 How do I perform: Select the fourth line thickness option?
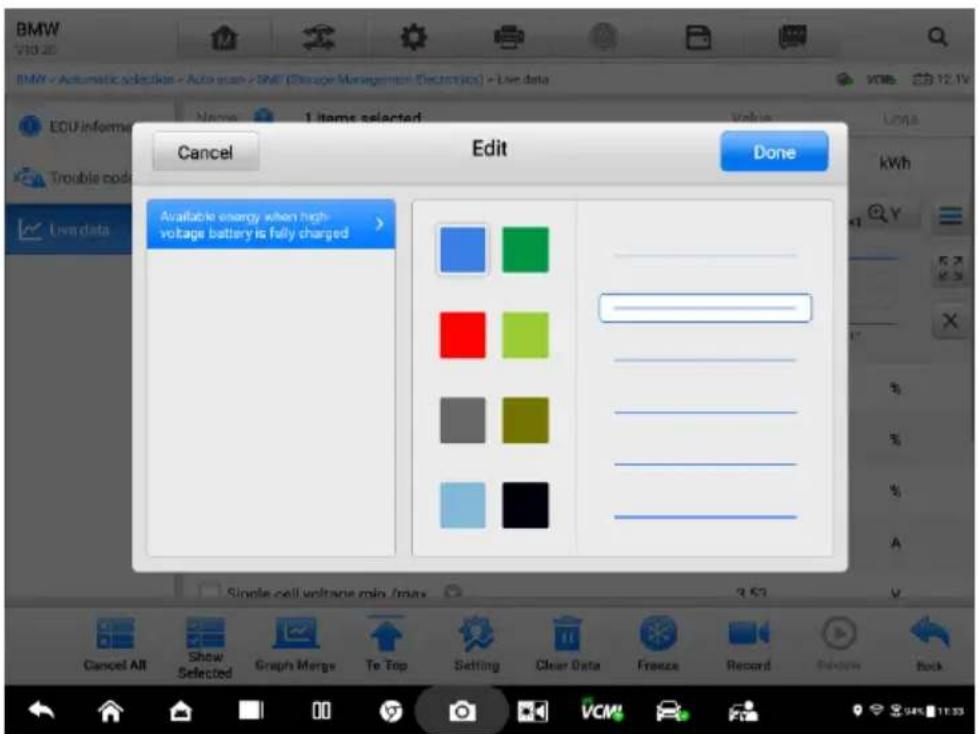click(x=705, y=412)
